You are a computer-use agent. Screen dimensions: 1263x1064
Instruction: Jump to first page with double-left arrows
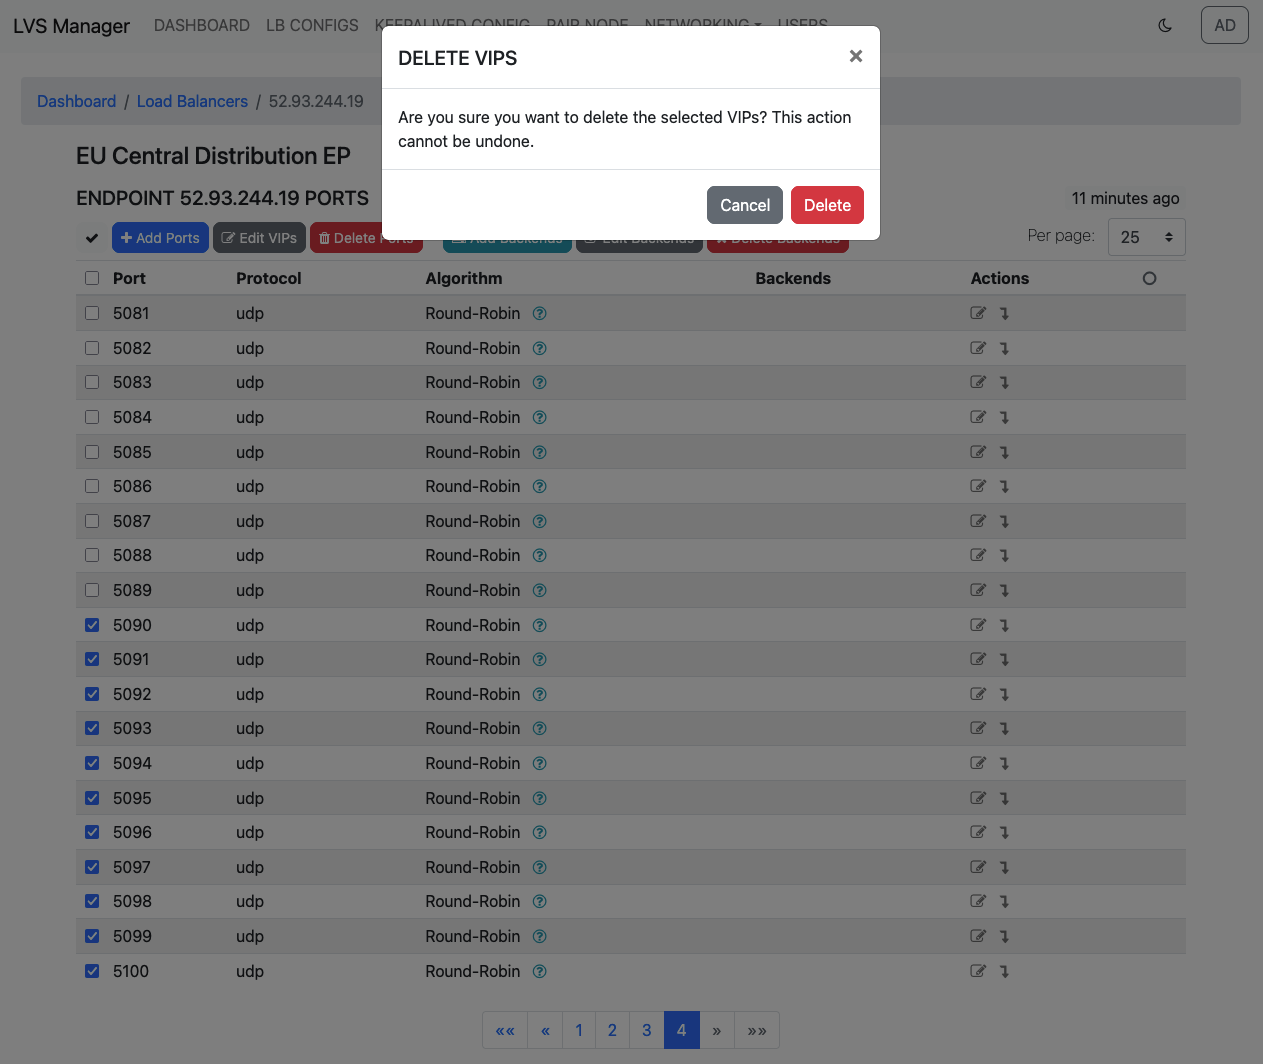[505, 1030]
